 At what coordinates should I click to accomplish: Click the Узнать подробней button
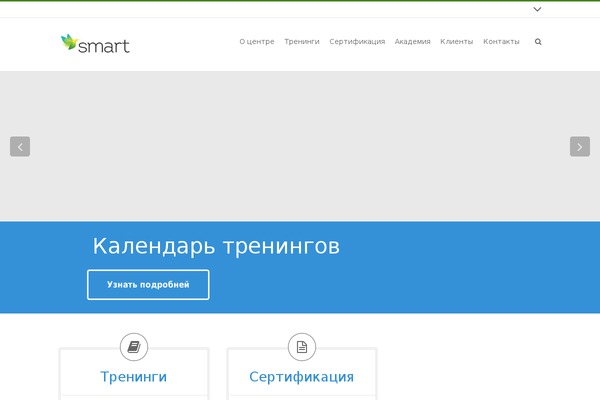click(x=148, y=284)
